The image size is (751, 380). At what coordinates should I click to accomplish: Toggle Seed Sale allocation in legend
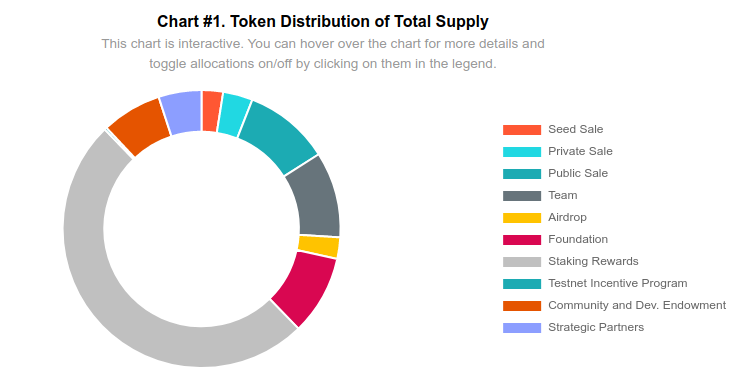pos(553,129)
